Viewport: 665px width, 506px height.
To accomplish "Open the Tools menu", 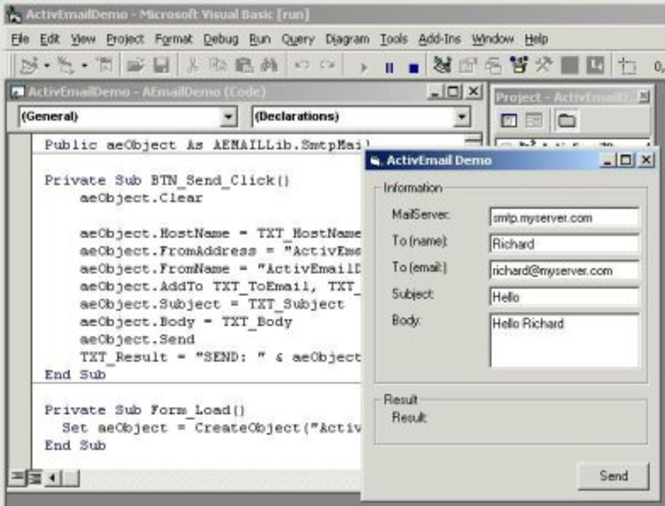I will pos(394,39).
